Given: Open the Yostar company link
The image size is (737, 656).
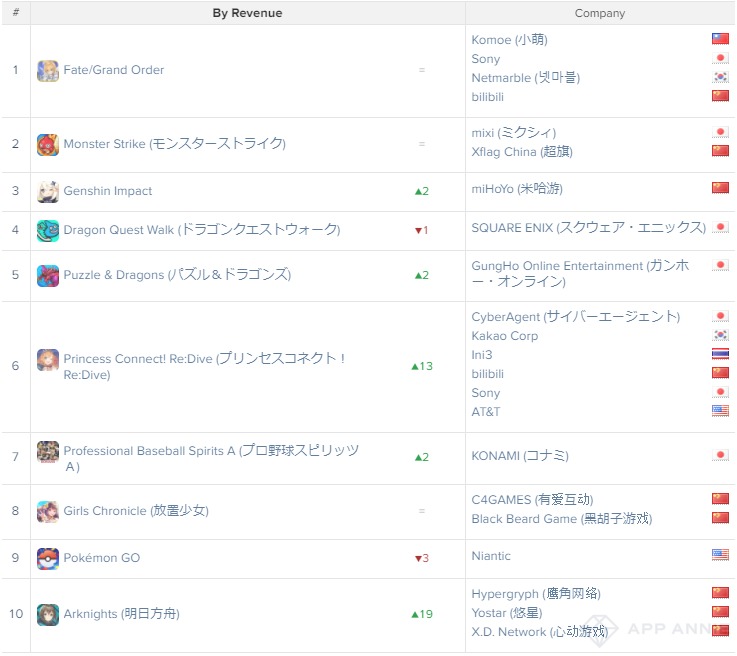Looking at the screenshot, I should [507, 613].
